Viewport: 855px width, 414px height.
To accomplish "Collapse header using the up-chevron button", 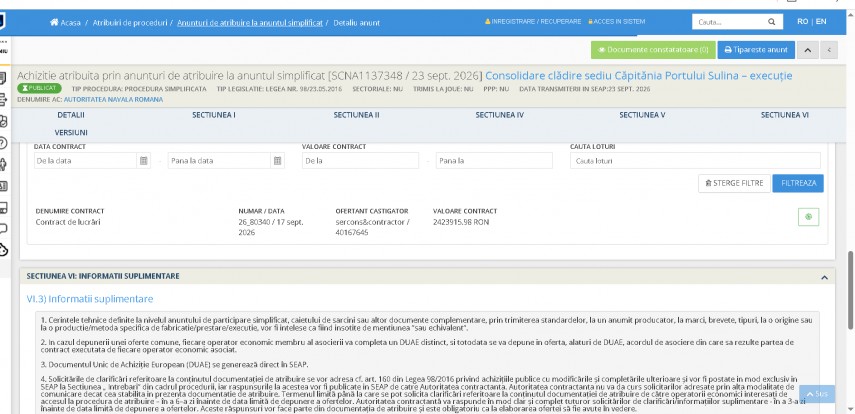I will (808, 50).
